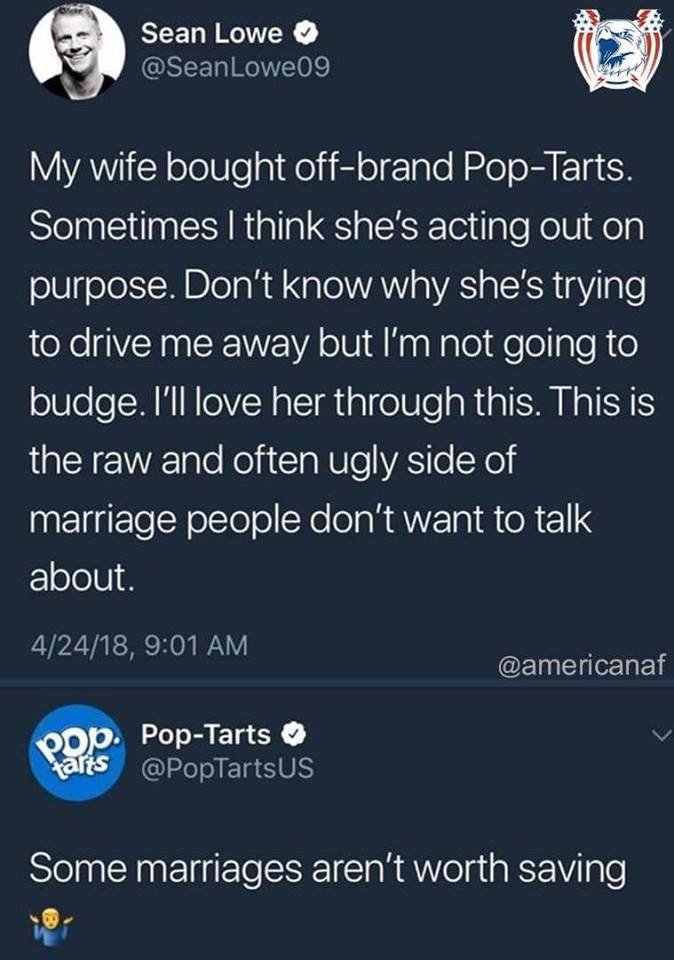This screenshot has width=674, height=960.
Task: Click the tweet's final word "about."
Action: (81, 576)
